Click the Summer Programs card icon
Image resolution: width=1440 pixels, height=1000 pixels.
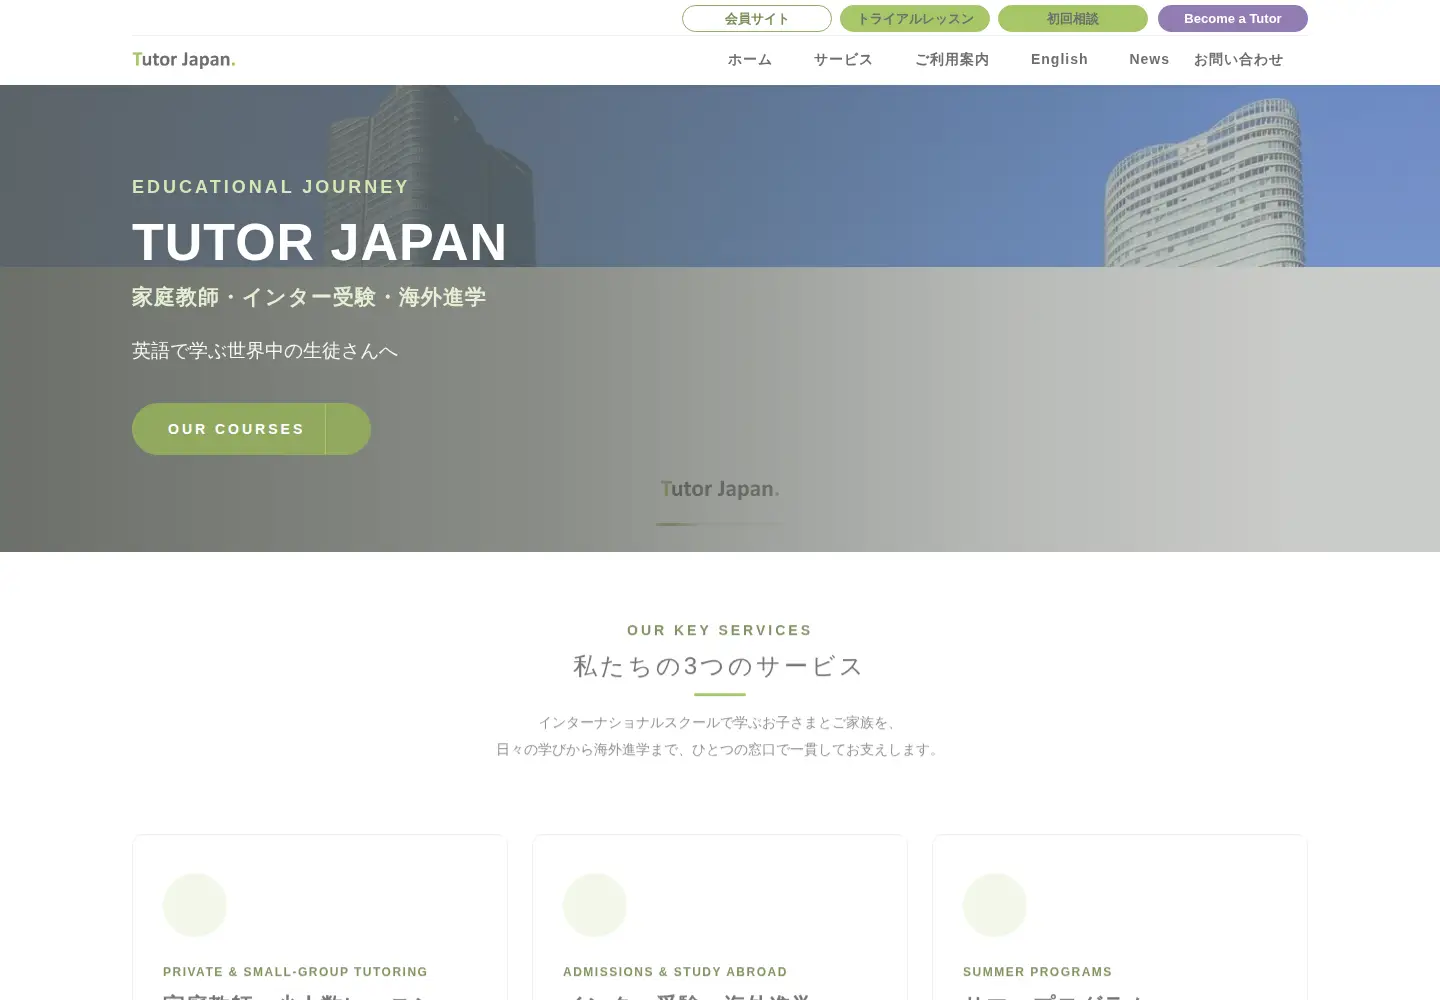click(x=995, y=905)
